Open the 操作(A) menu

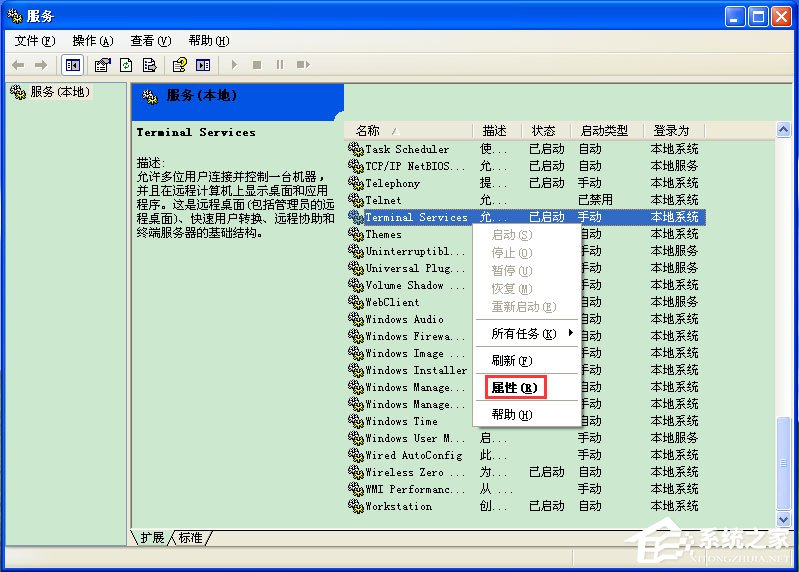click(92, 41)
